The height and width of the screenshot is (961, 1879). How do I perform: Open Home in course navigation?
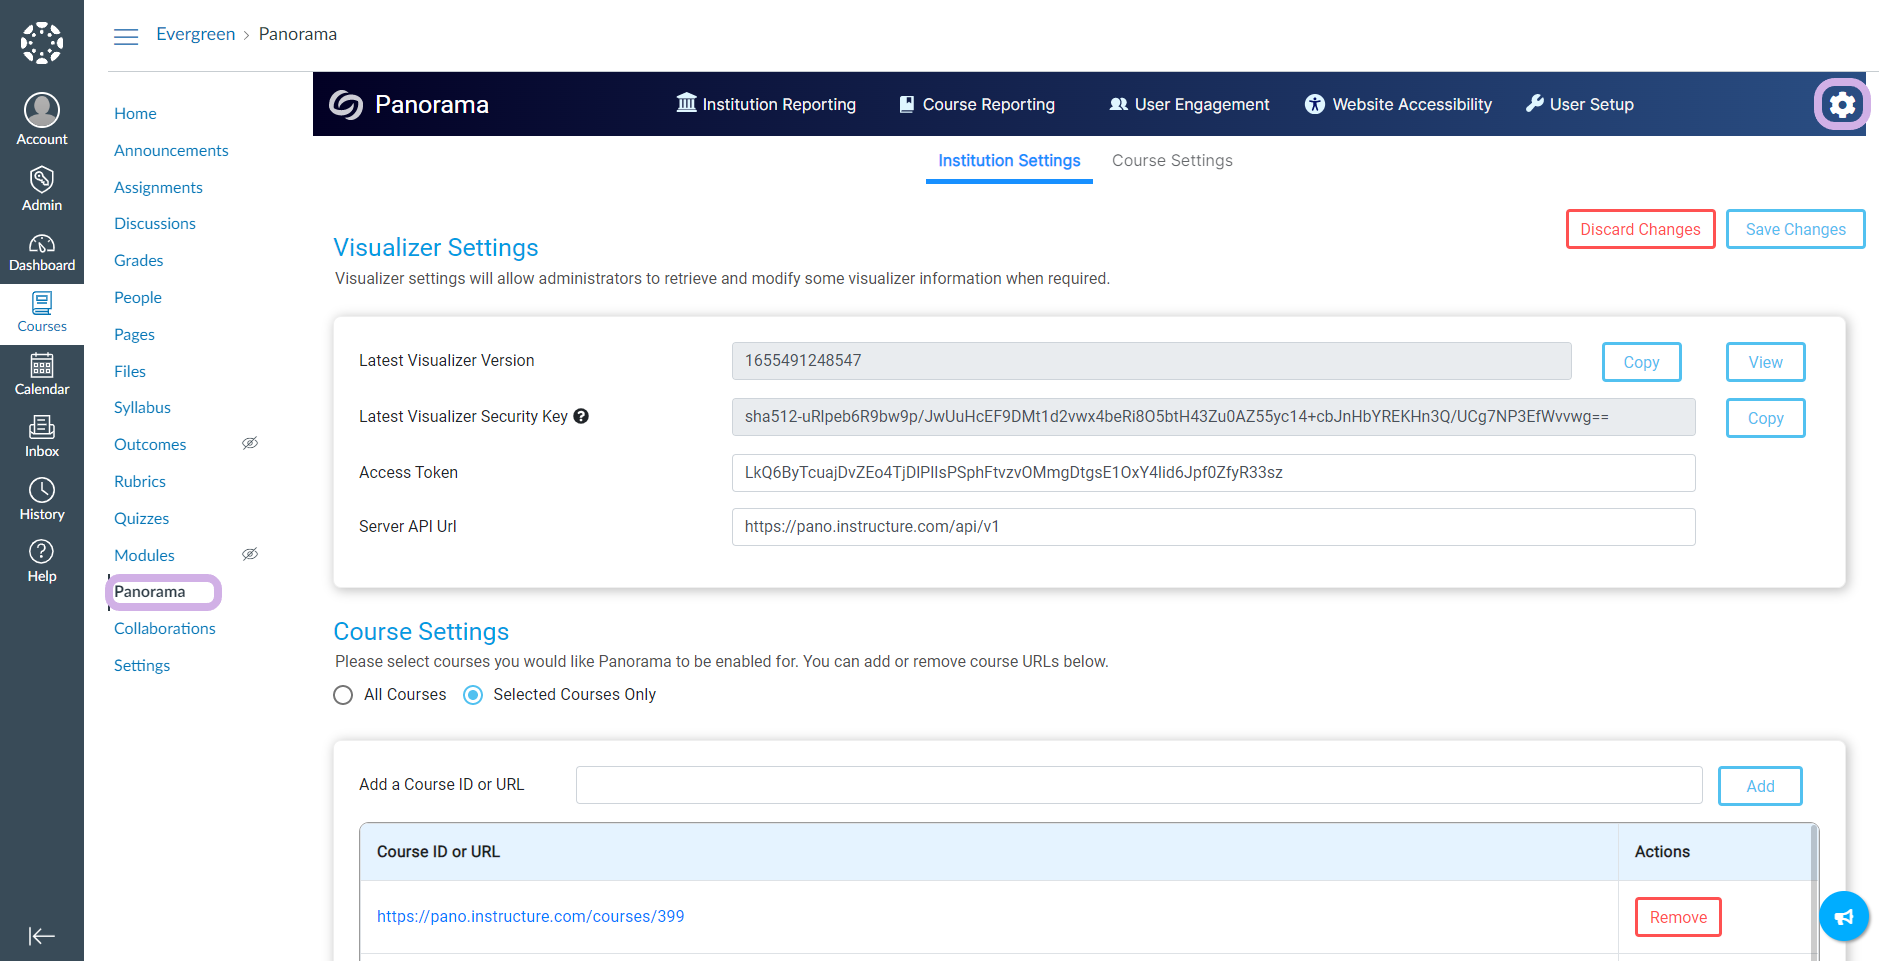point(135,113)
